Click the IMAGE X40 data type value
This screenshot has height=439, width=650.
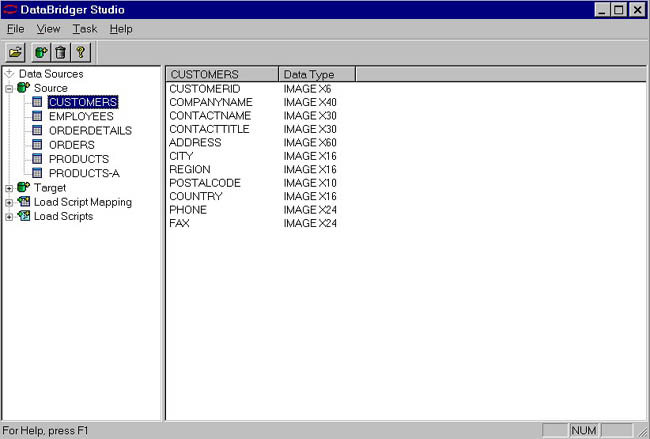coord(310,102)
